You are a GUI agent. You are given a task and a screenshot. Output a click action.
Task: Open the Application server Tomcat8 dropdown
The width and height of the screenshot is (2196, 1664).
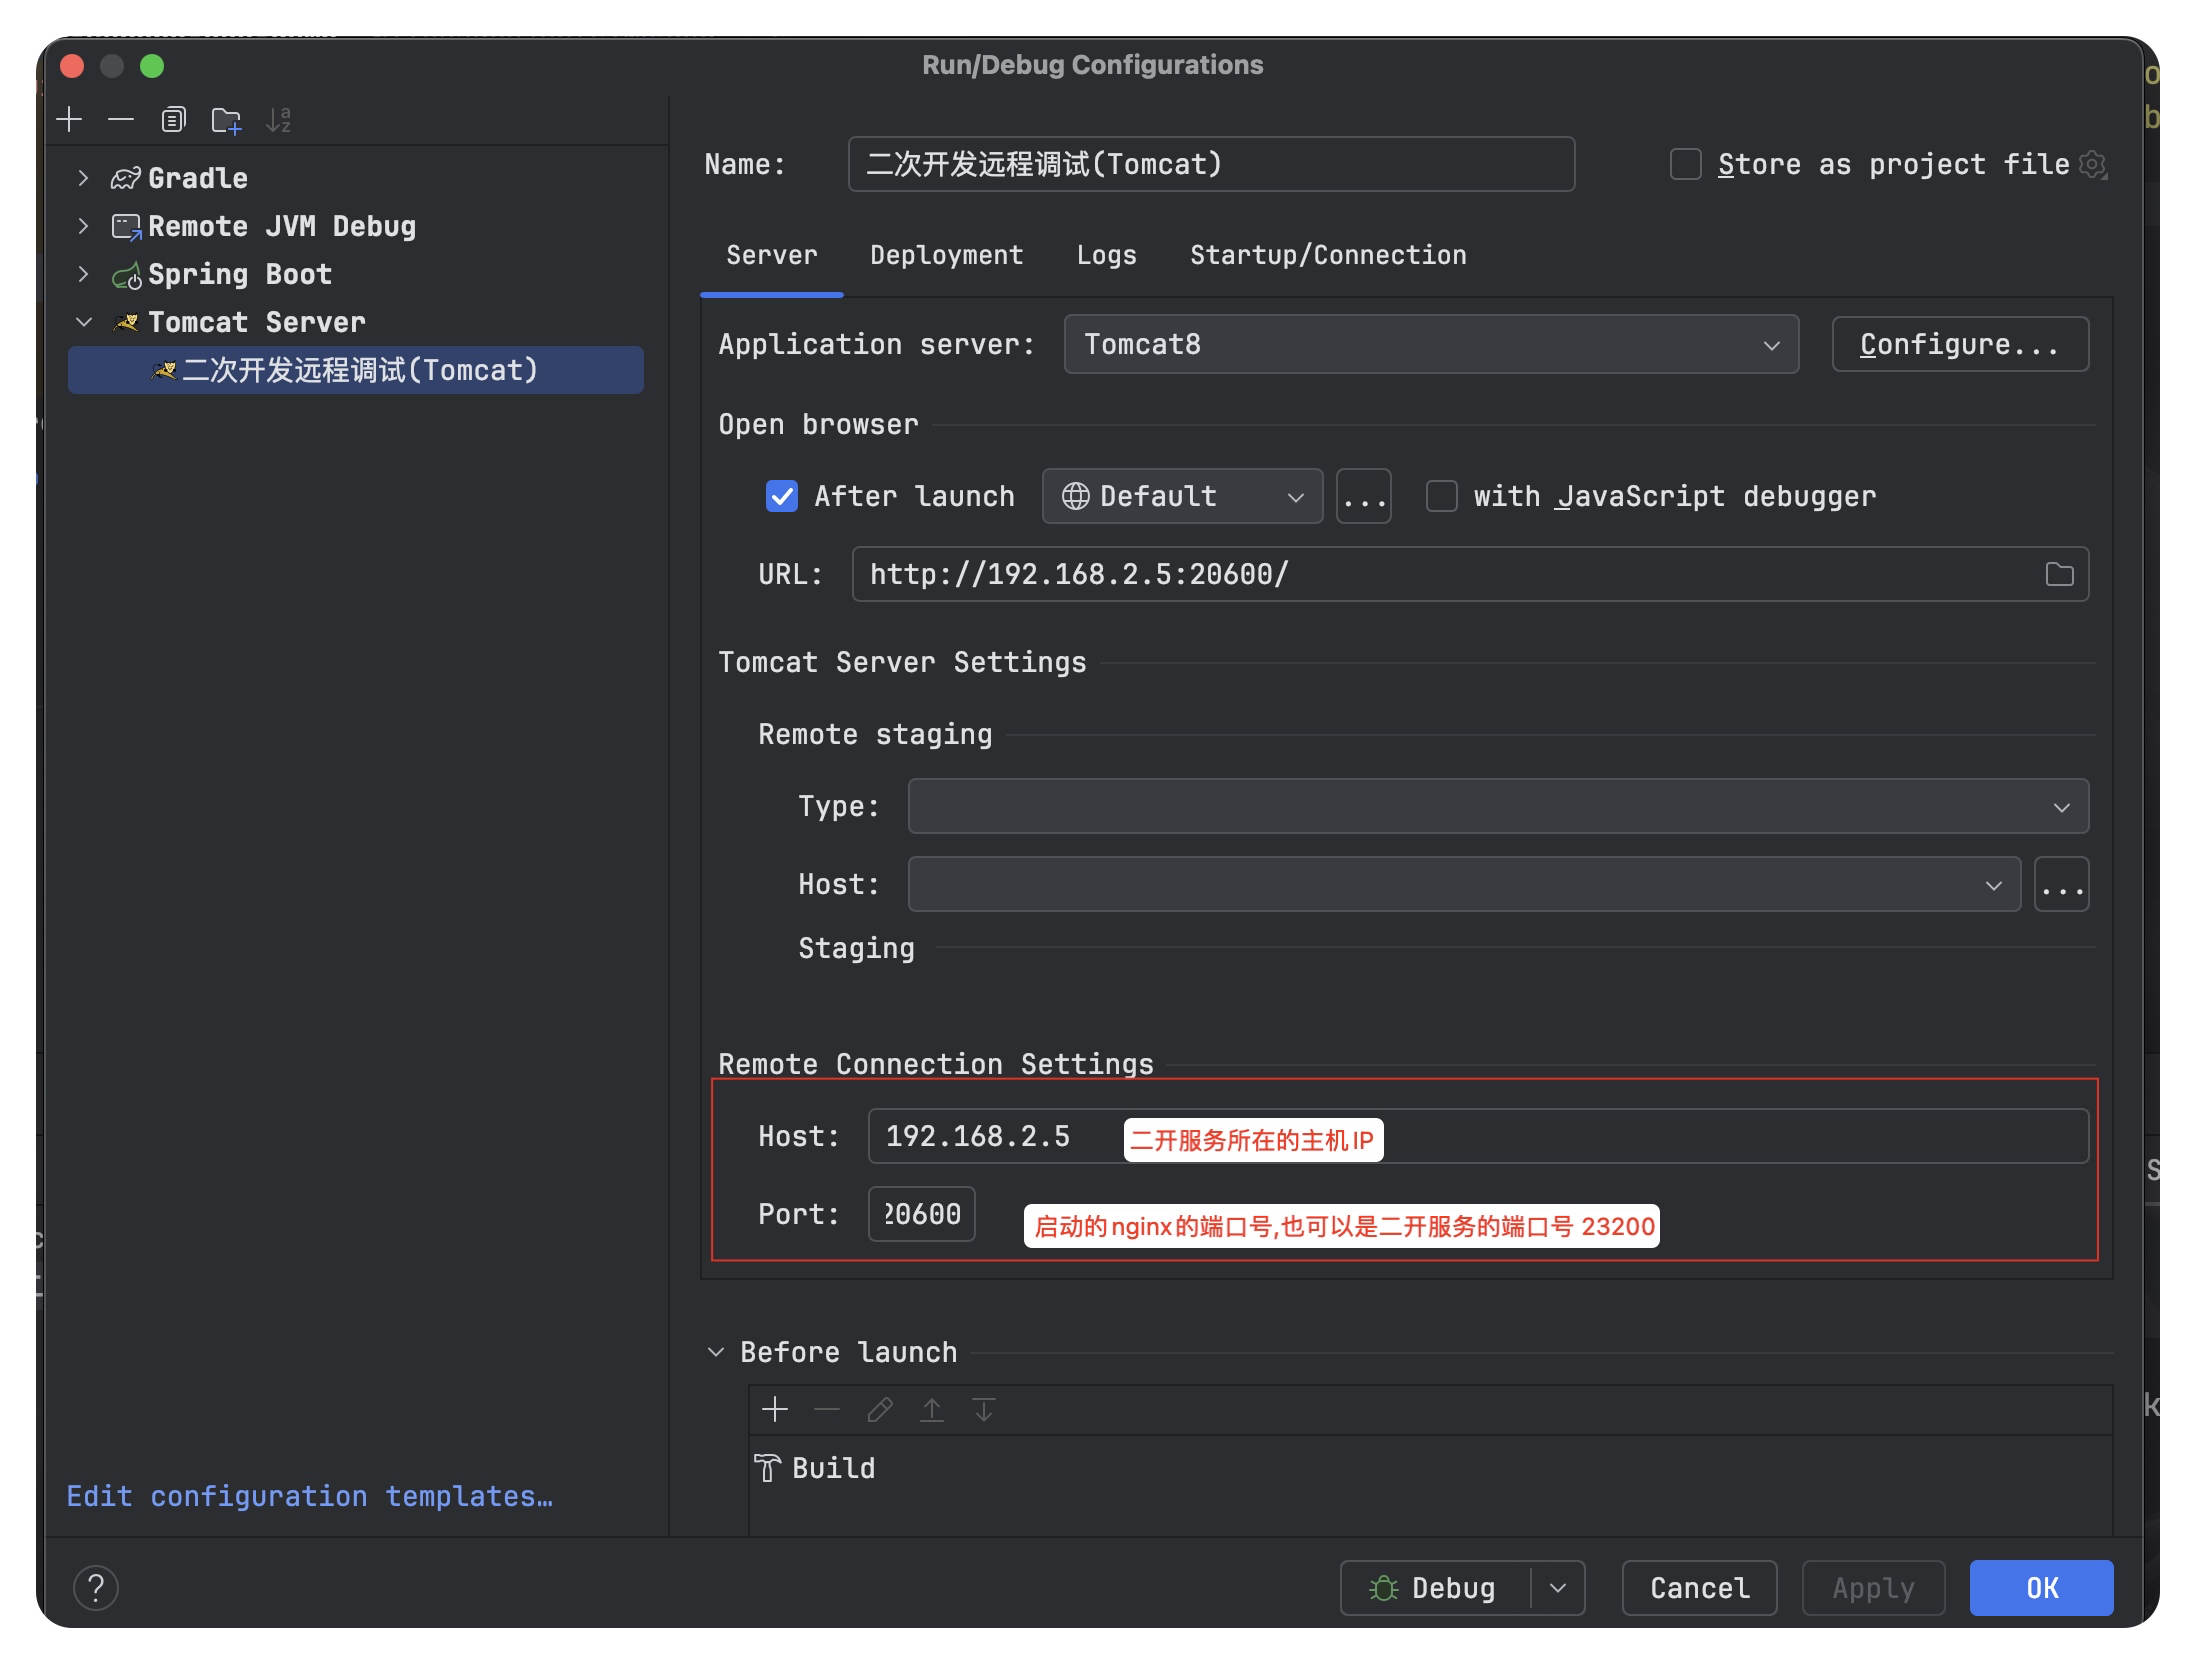pos(1430,344)
